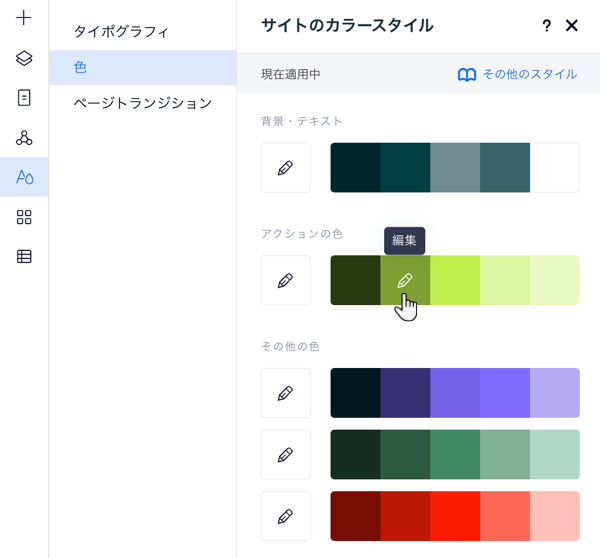Screen dimensions: 600x558
Task: Select medium green swatch in green row
Action: (455, 454)
